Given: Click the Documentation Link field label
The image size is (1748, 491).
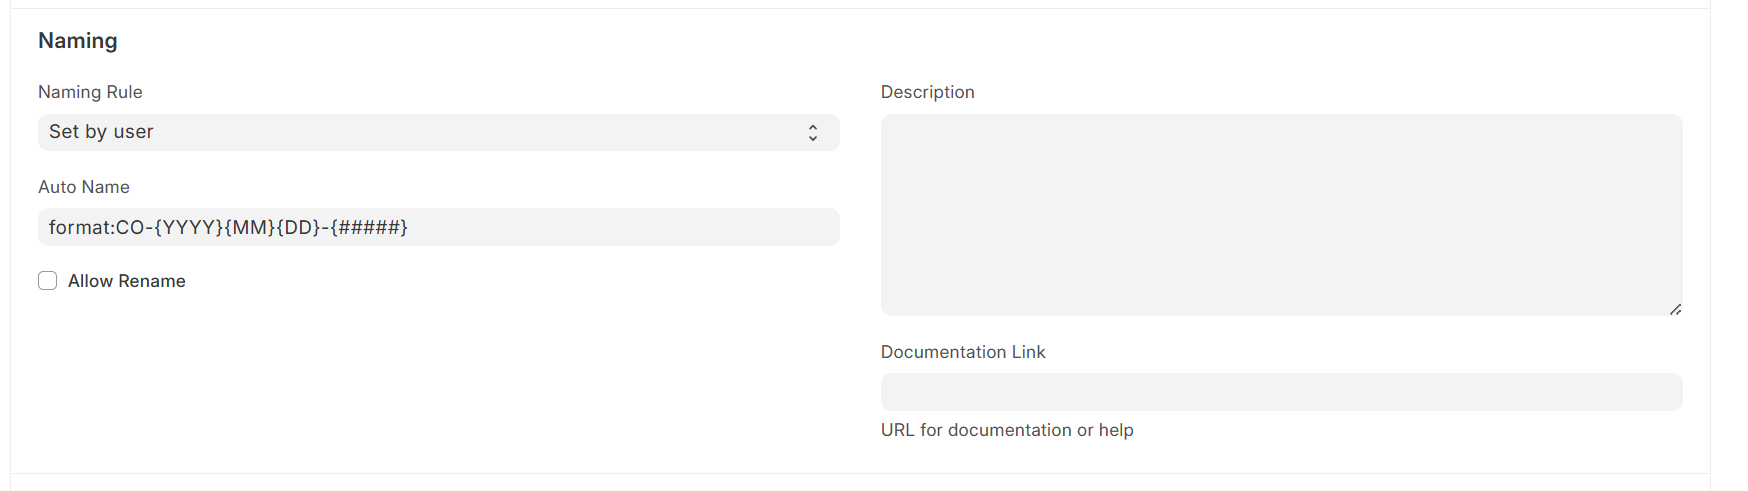Looking at the screenshot, I should pos(962,352).
